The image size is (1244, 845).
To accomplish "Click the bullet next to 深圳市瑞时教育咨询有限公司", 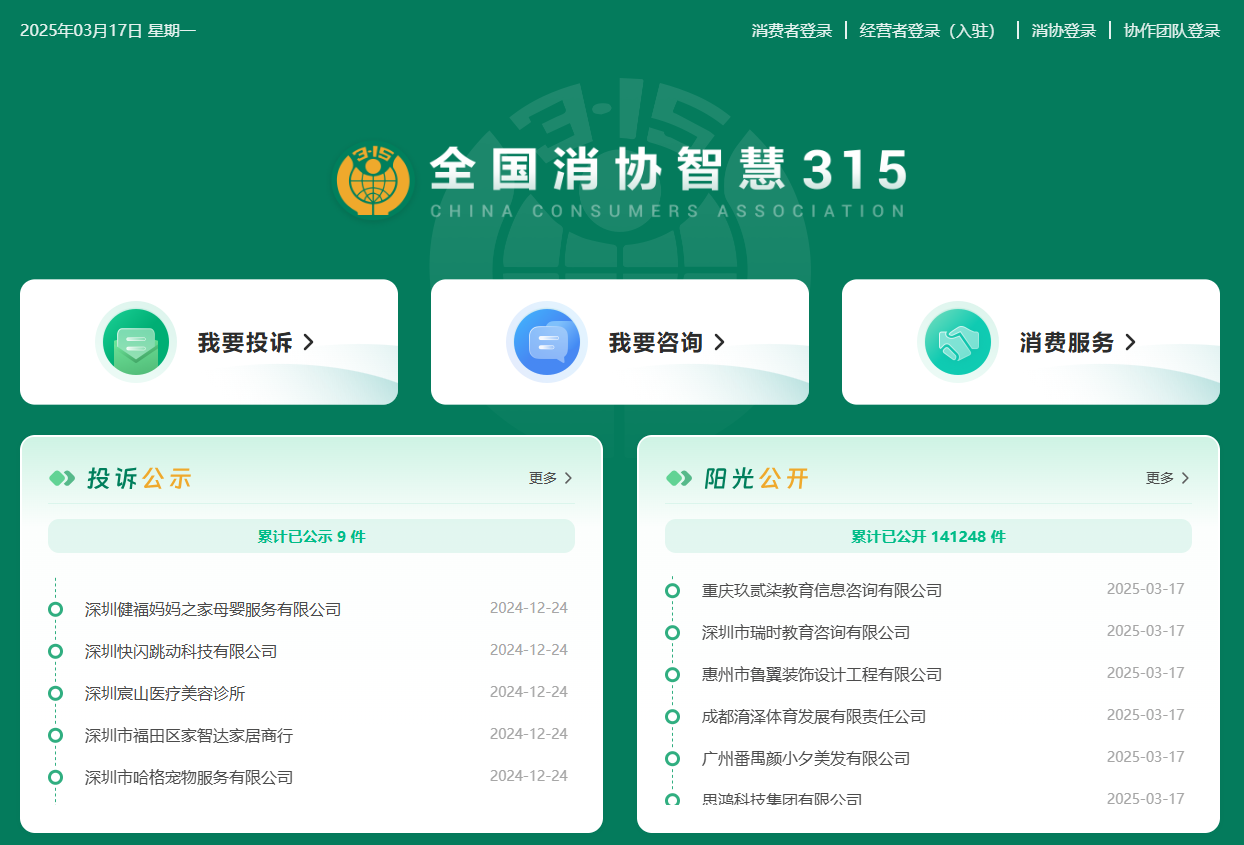I will pos(673,632).
